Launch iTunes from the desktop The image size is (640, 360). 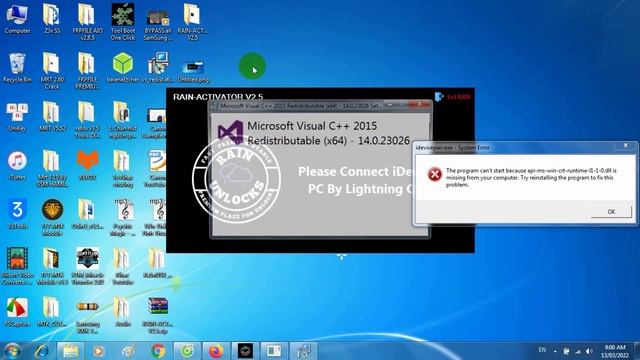coord(17,165)
